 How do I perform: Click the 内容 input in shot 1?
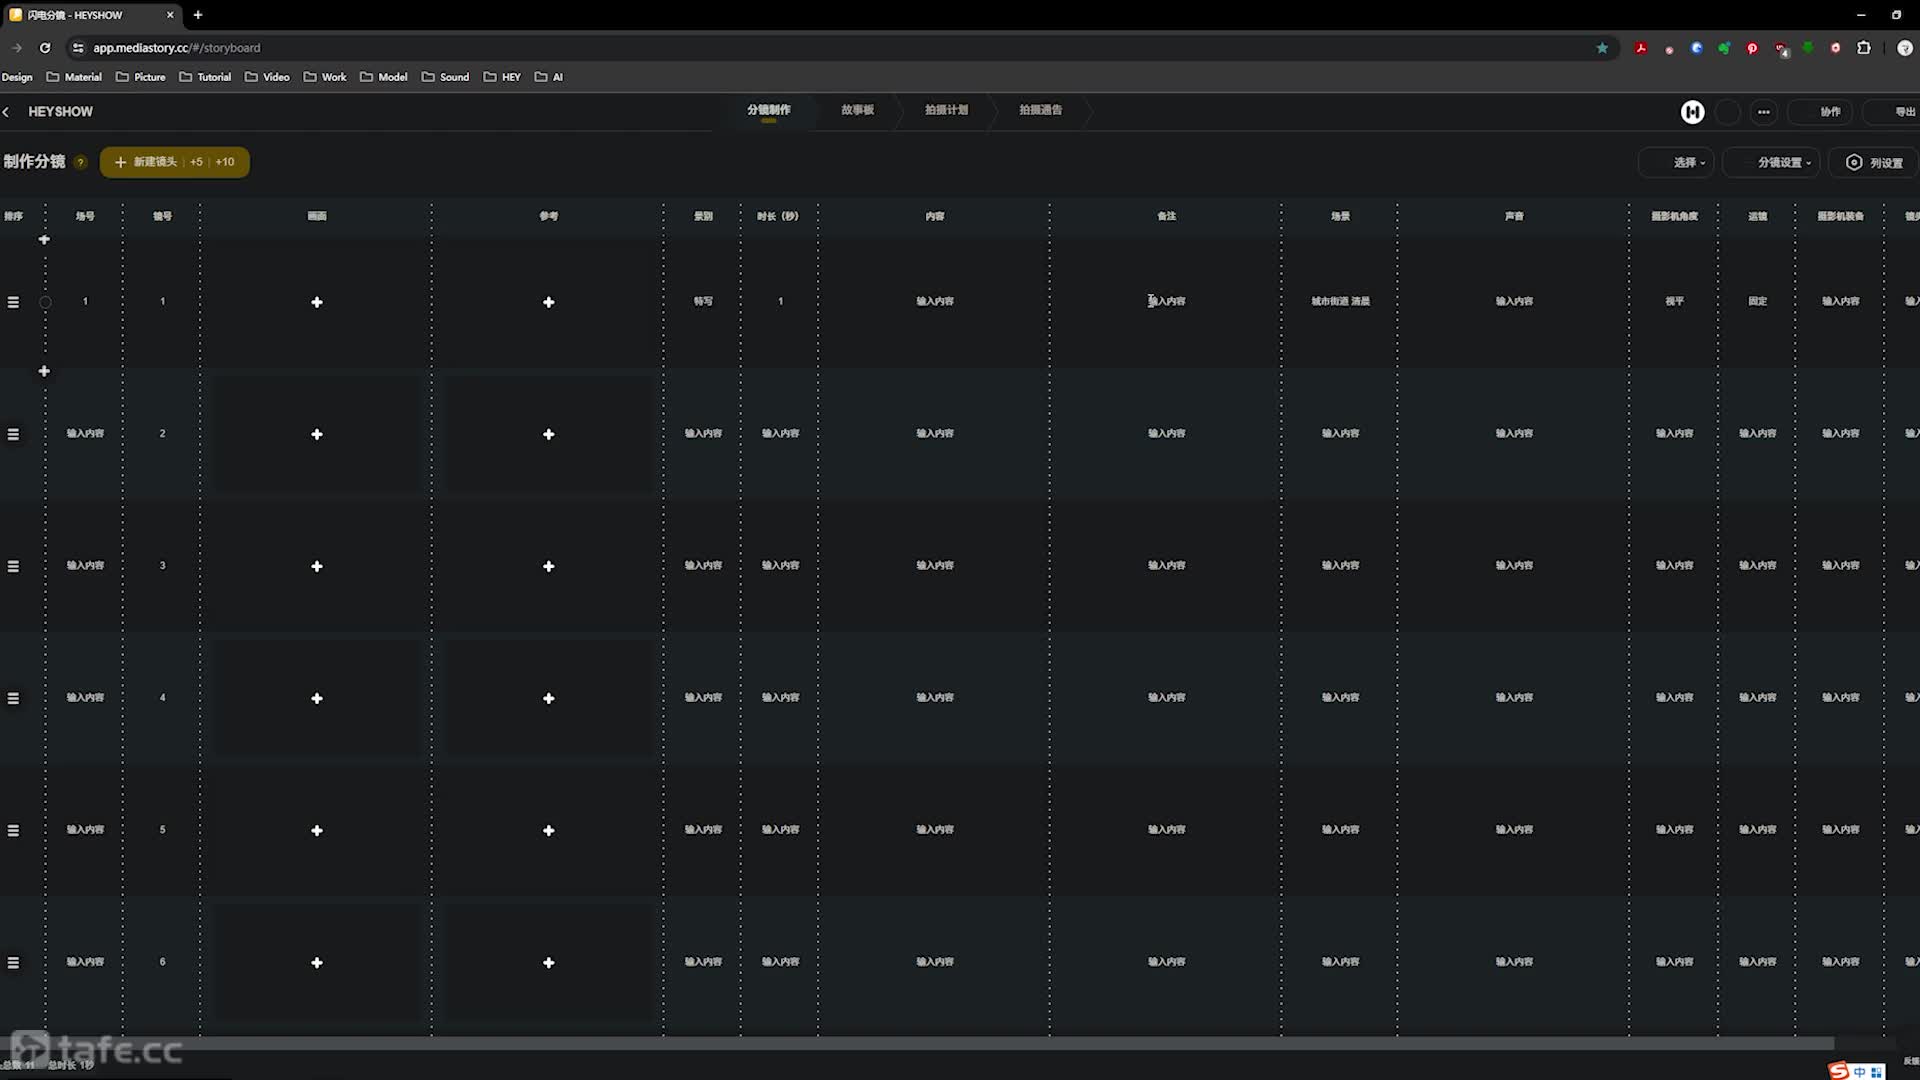(x=934, y=301)
